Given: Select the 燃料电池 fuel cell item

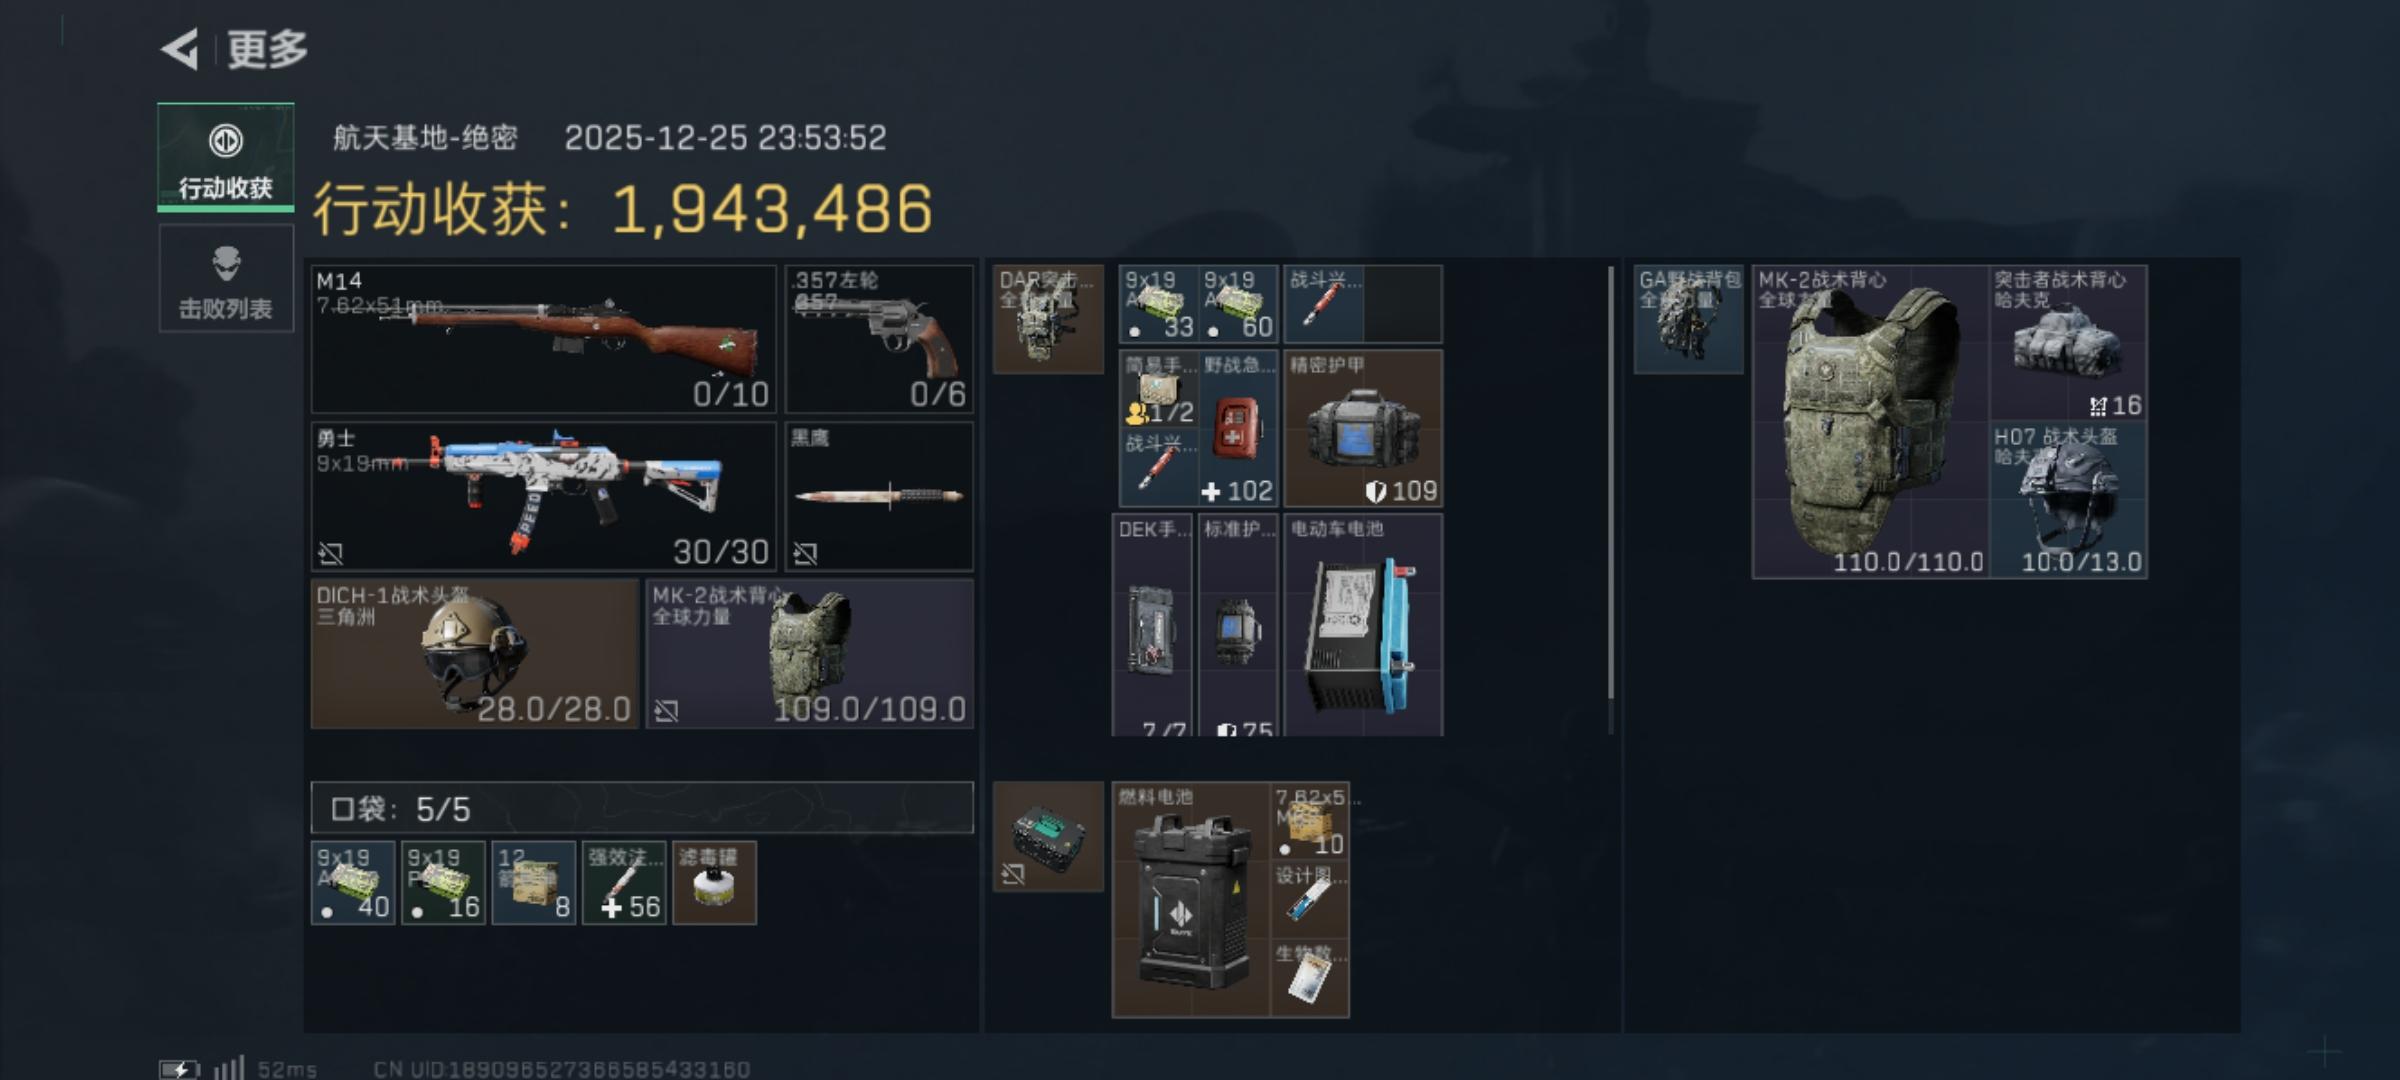Looking at the screenshot, I should click(1191, 900).
